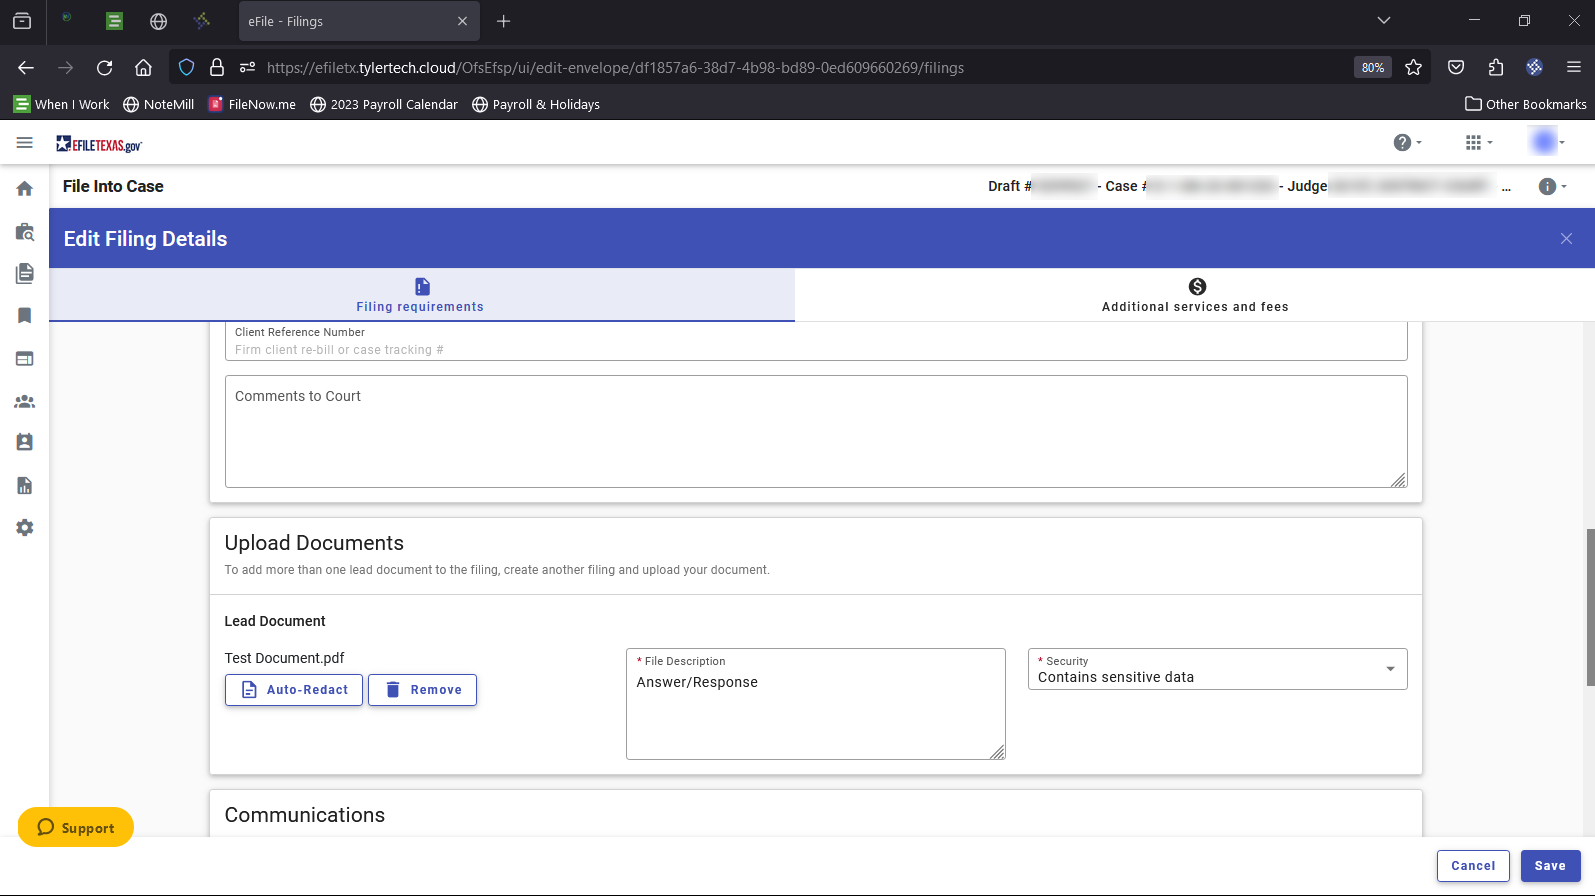Switch to Additional services and fees tab
The image size is (1595, 896).
[1195, 295]
